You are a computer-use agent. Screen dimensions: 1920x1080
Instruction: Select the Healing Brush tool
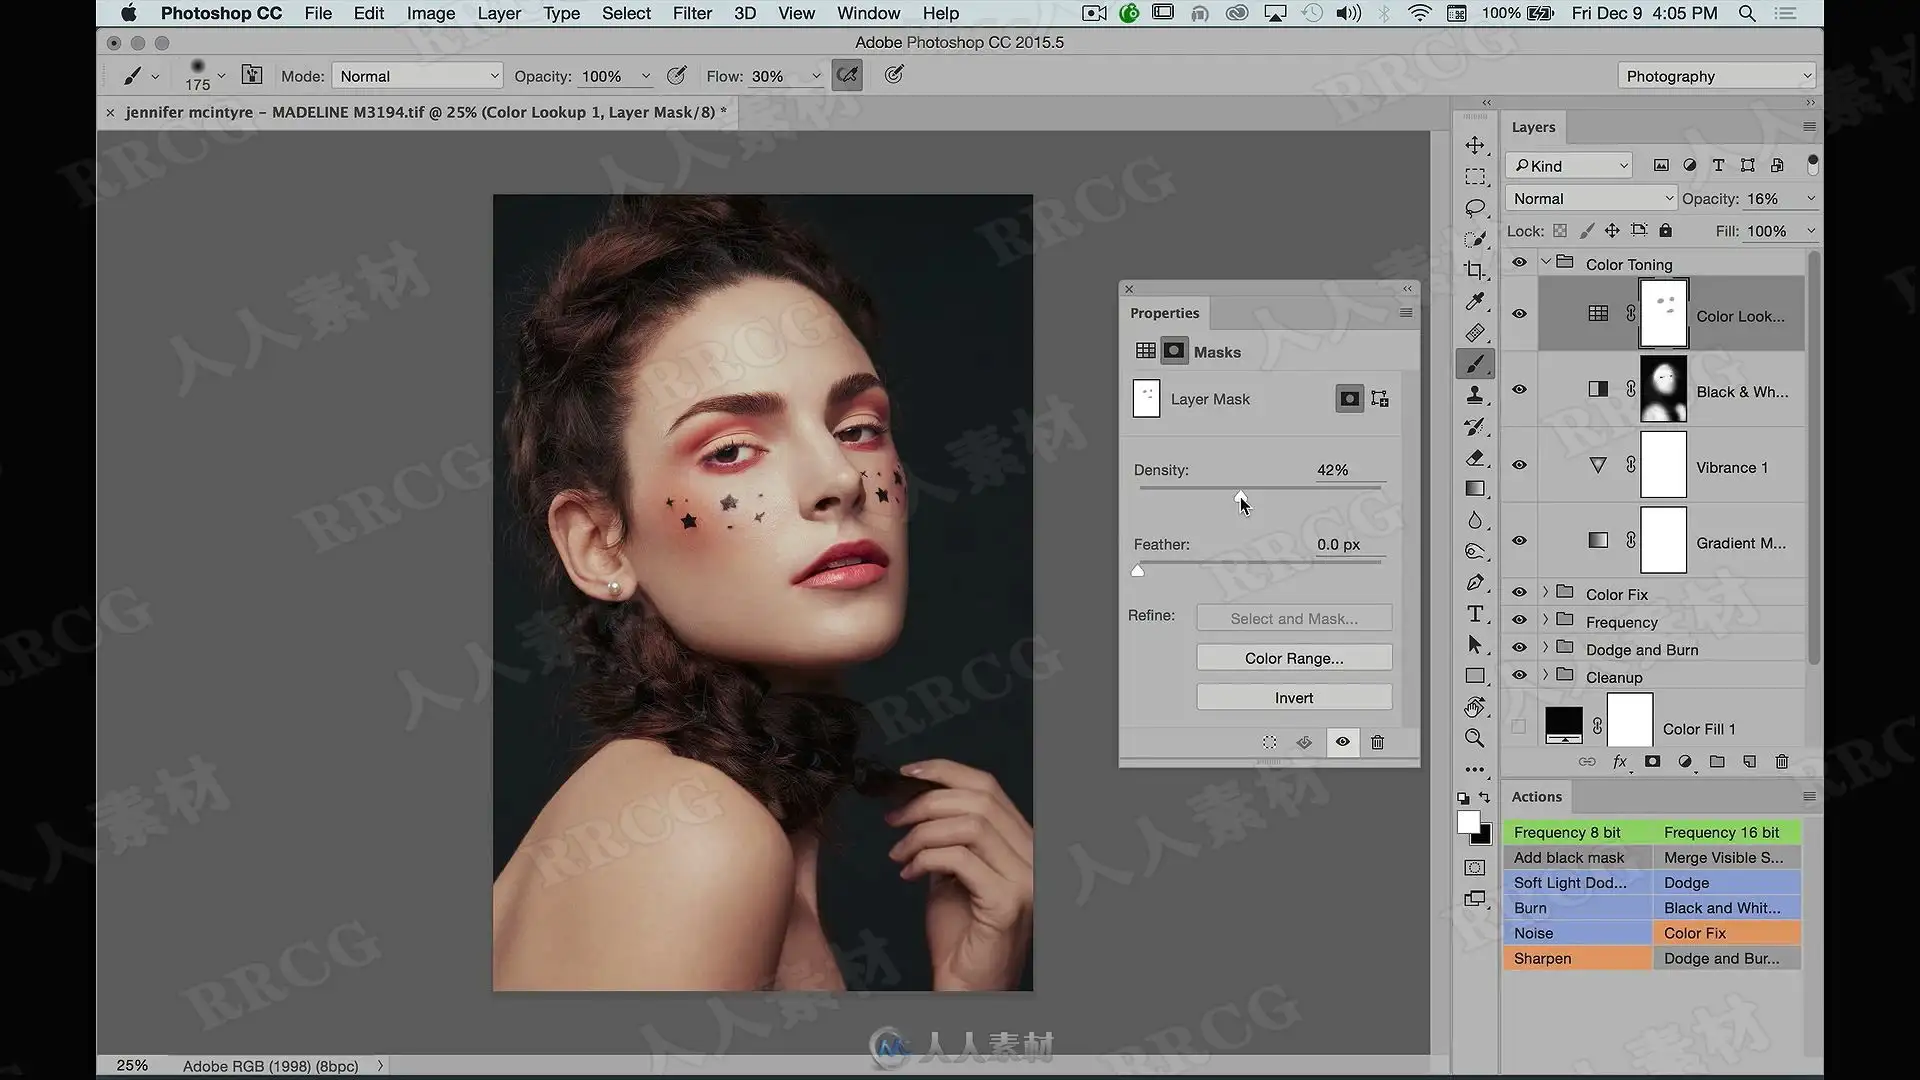[x=1475, y=333]
